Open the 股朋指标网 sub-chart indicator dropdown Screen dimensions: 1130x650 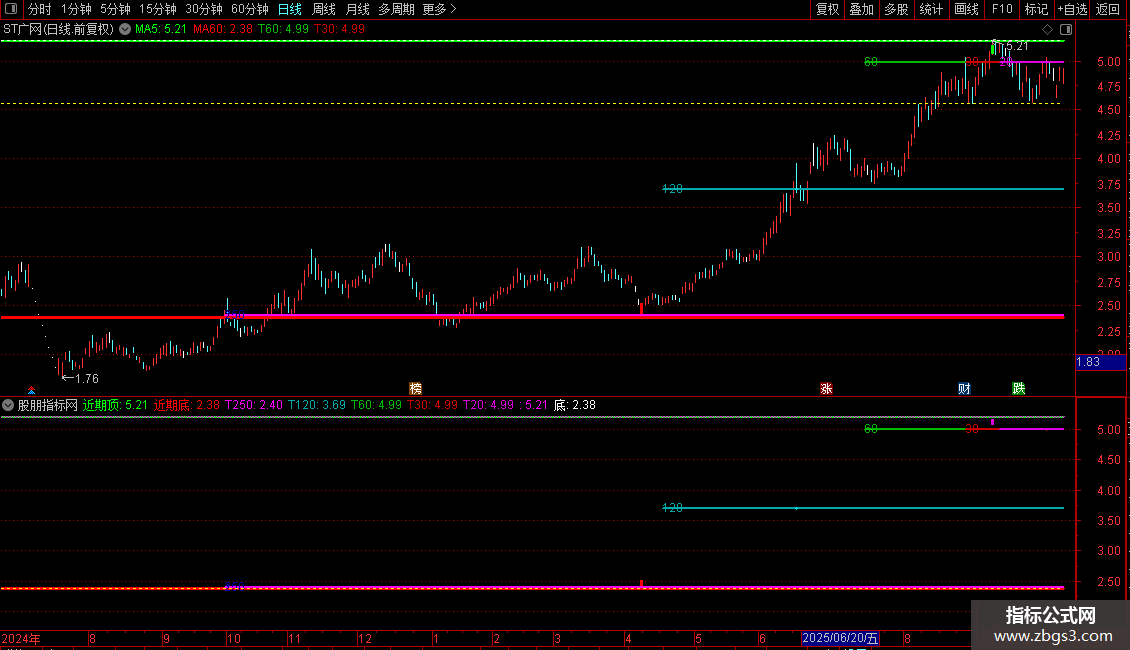[x=8, y=405]
